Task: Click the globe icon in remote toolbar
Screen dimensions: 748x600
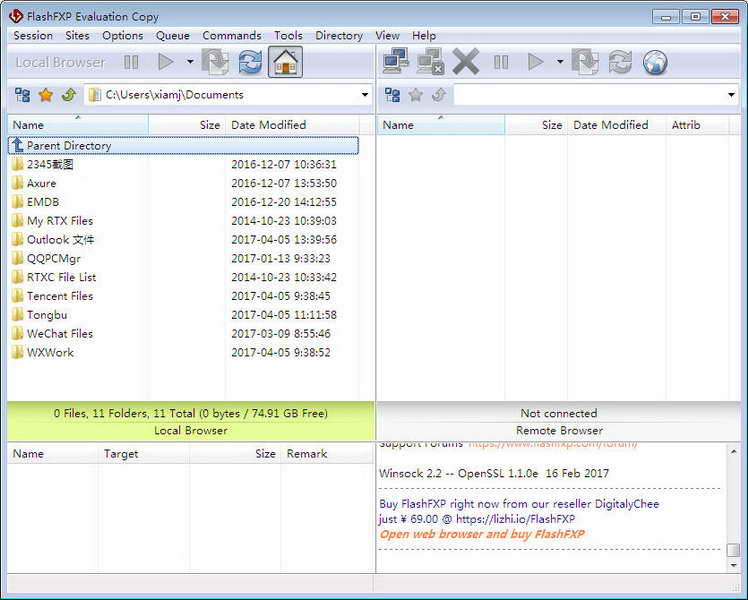Action: click(654, 62)
